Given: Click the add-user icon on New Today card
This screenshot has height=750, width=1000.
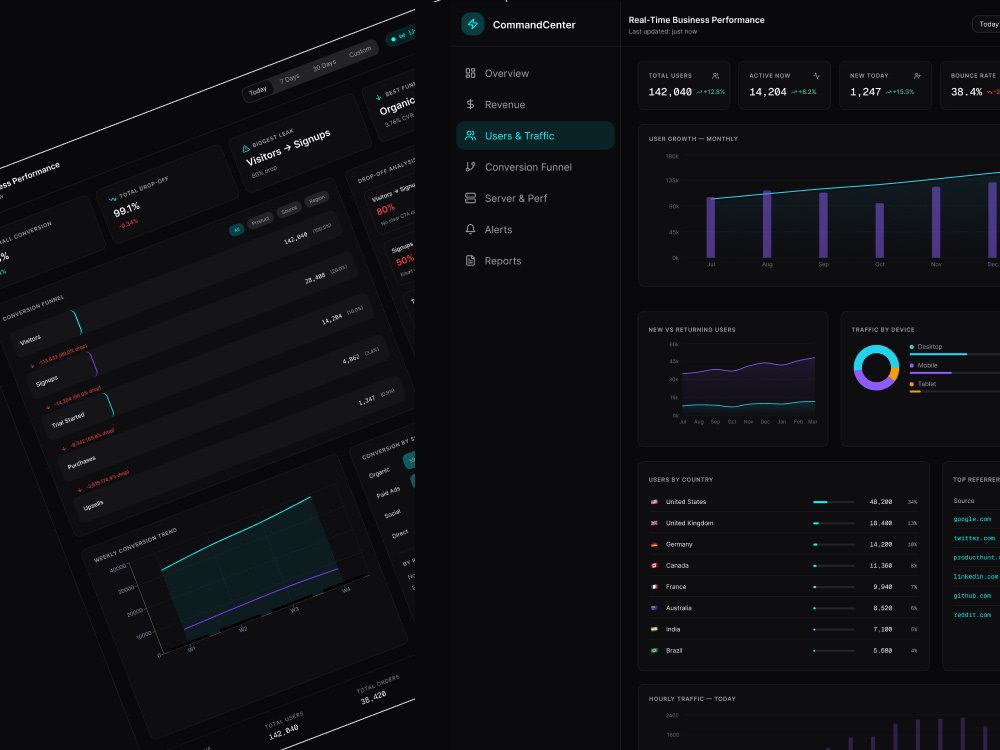Looking at the screenshot, I should [917, 76].
